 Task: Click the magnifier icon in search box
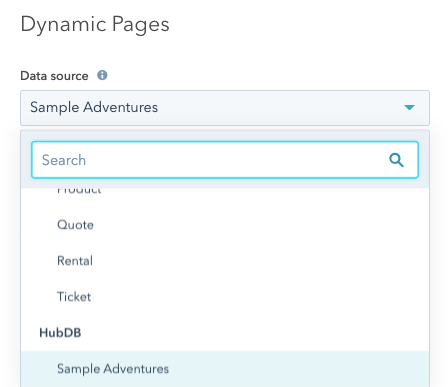click(396, 160)
